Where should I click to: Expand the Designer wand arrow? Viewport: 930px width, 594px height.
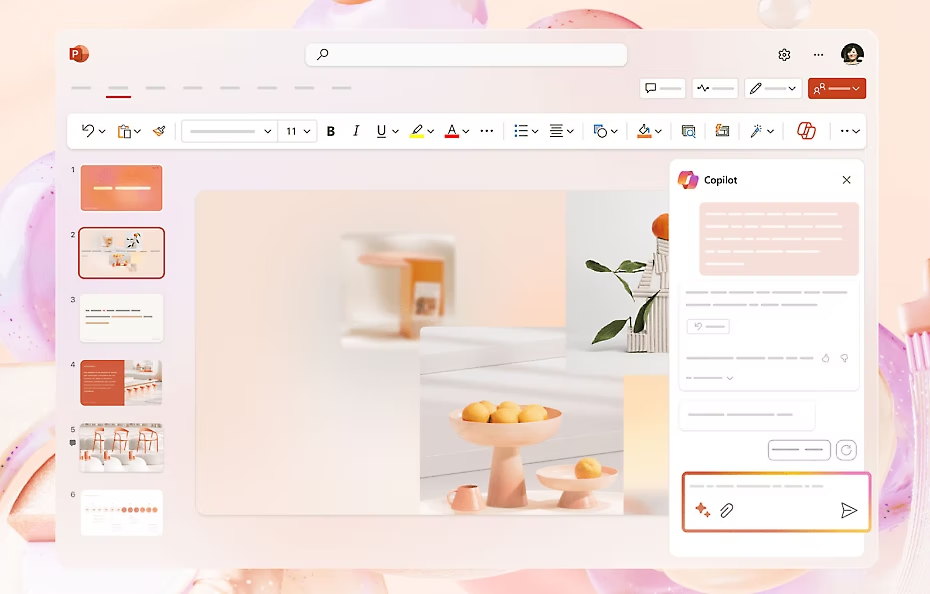click(770, 131)
